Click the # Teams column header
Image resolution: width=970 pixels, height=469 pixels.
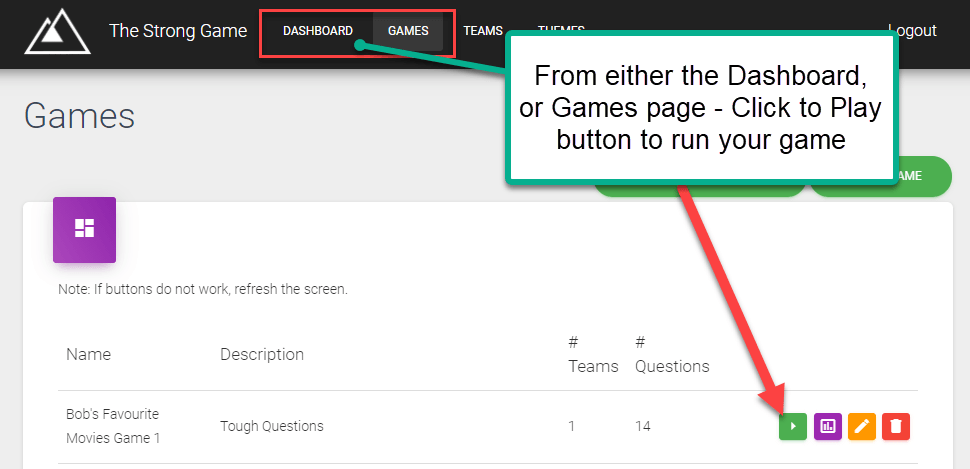click(x=593, y=354)
